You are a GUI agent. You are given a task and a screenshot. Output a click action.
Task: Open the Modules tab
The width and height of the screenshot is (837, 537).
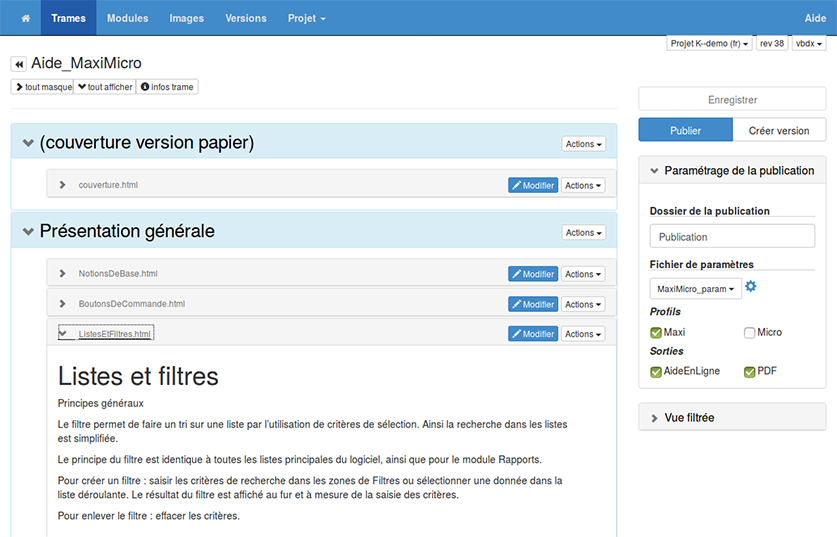127,18
